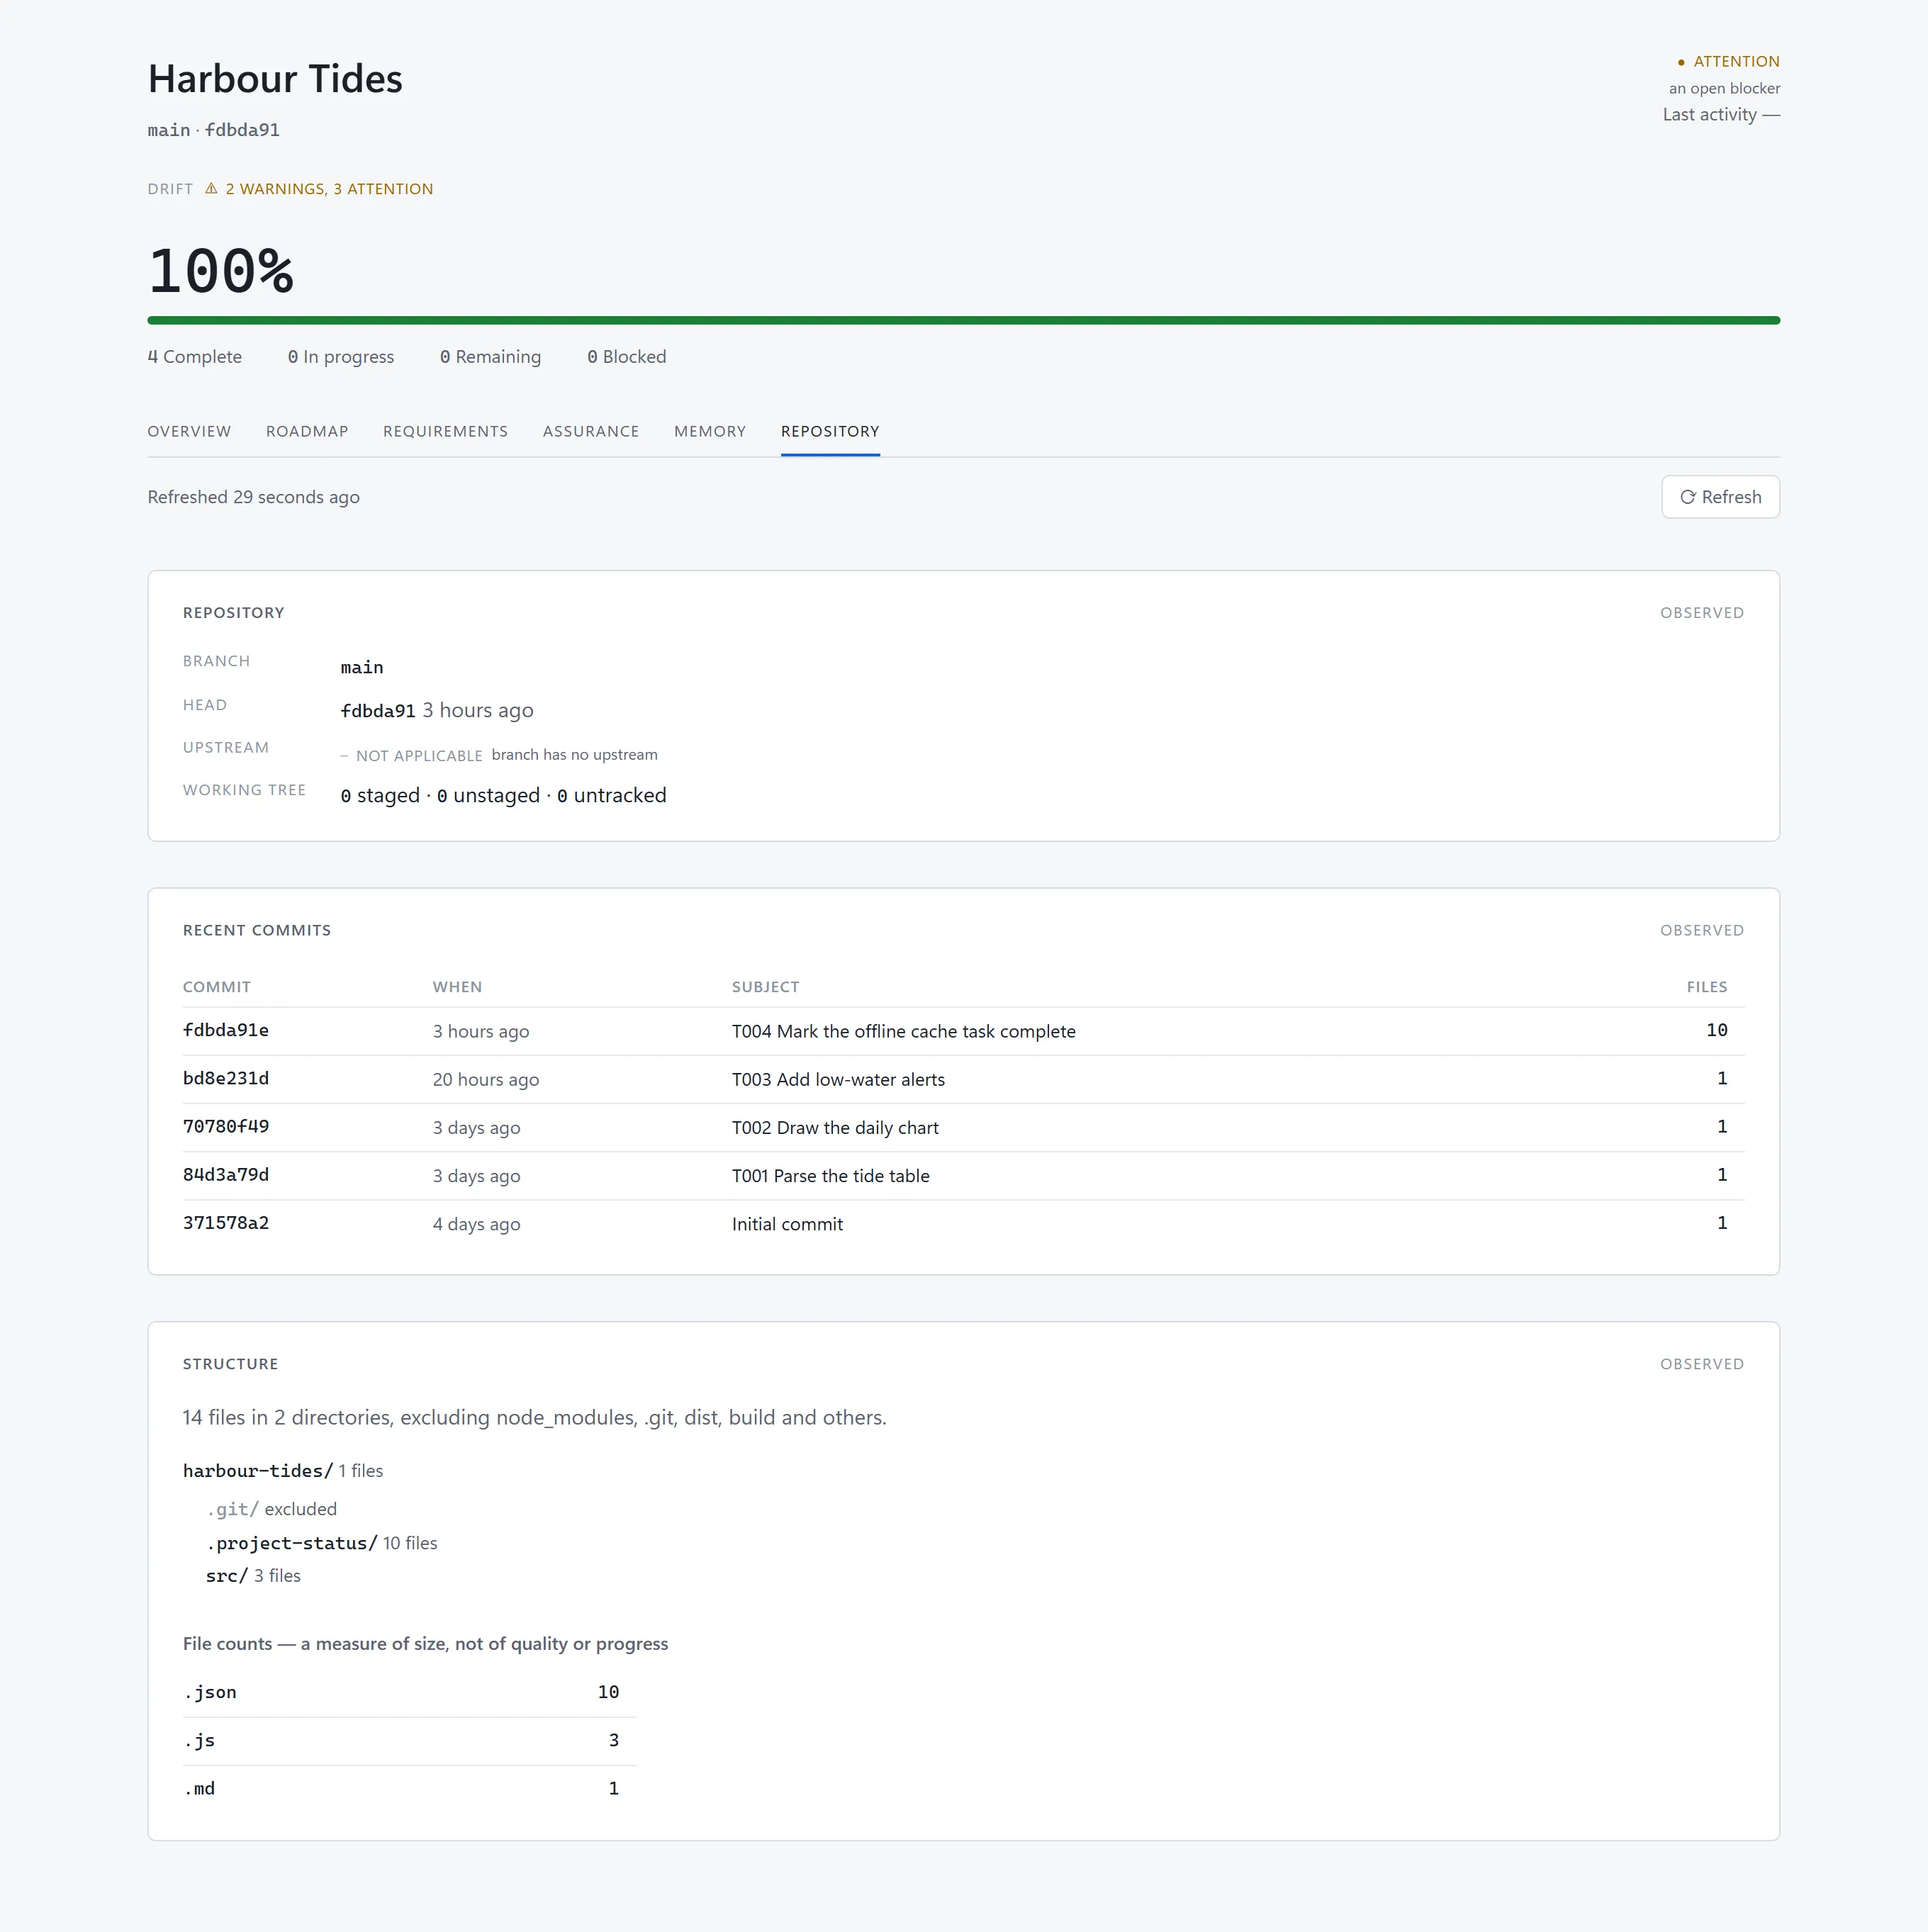
Task: Click the '4 Complete' counter
Action: (x=194, y=357)
